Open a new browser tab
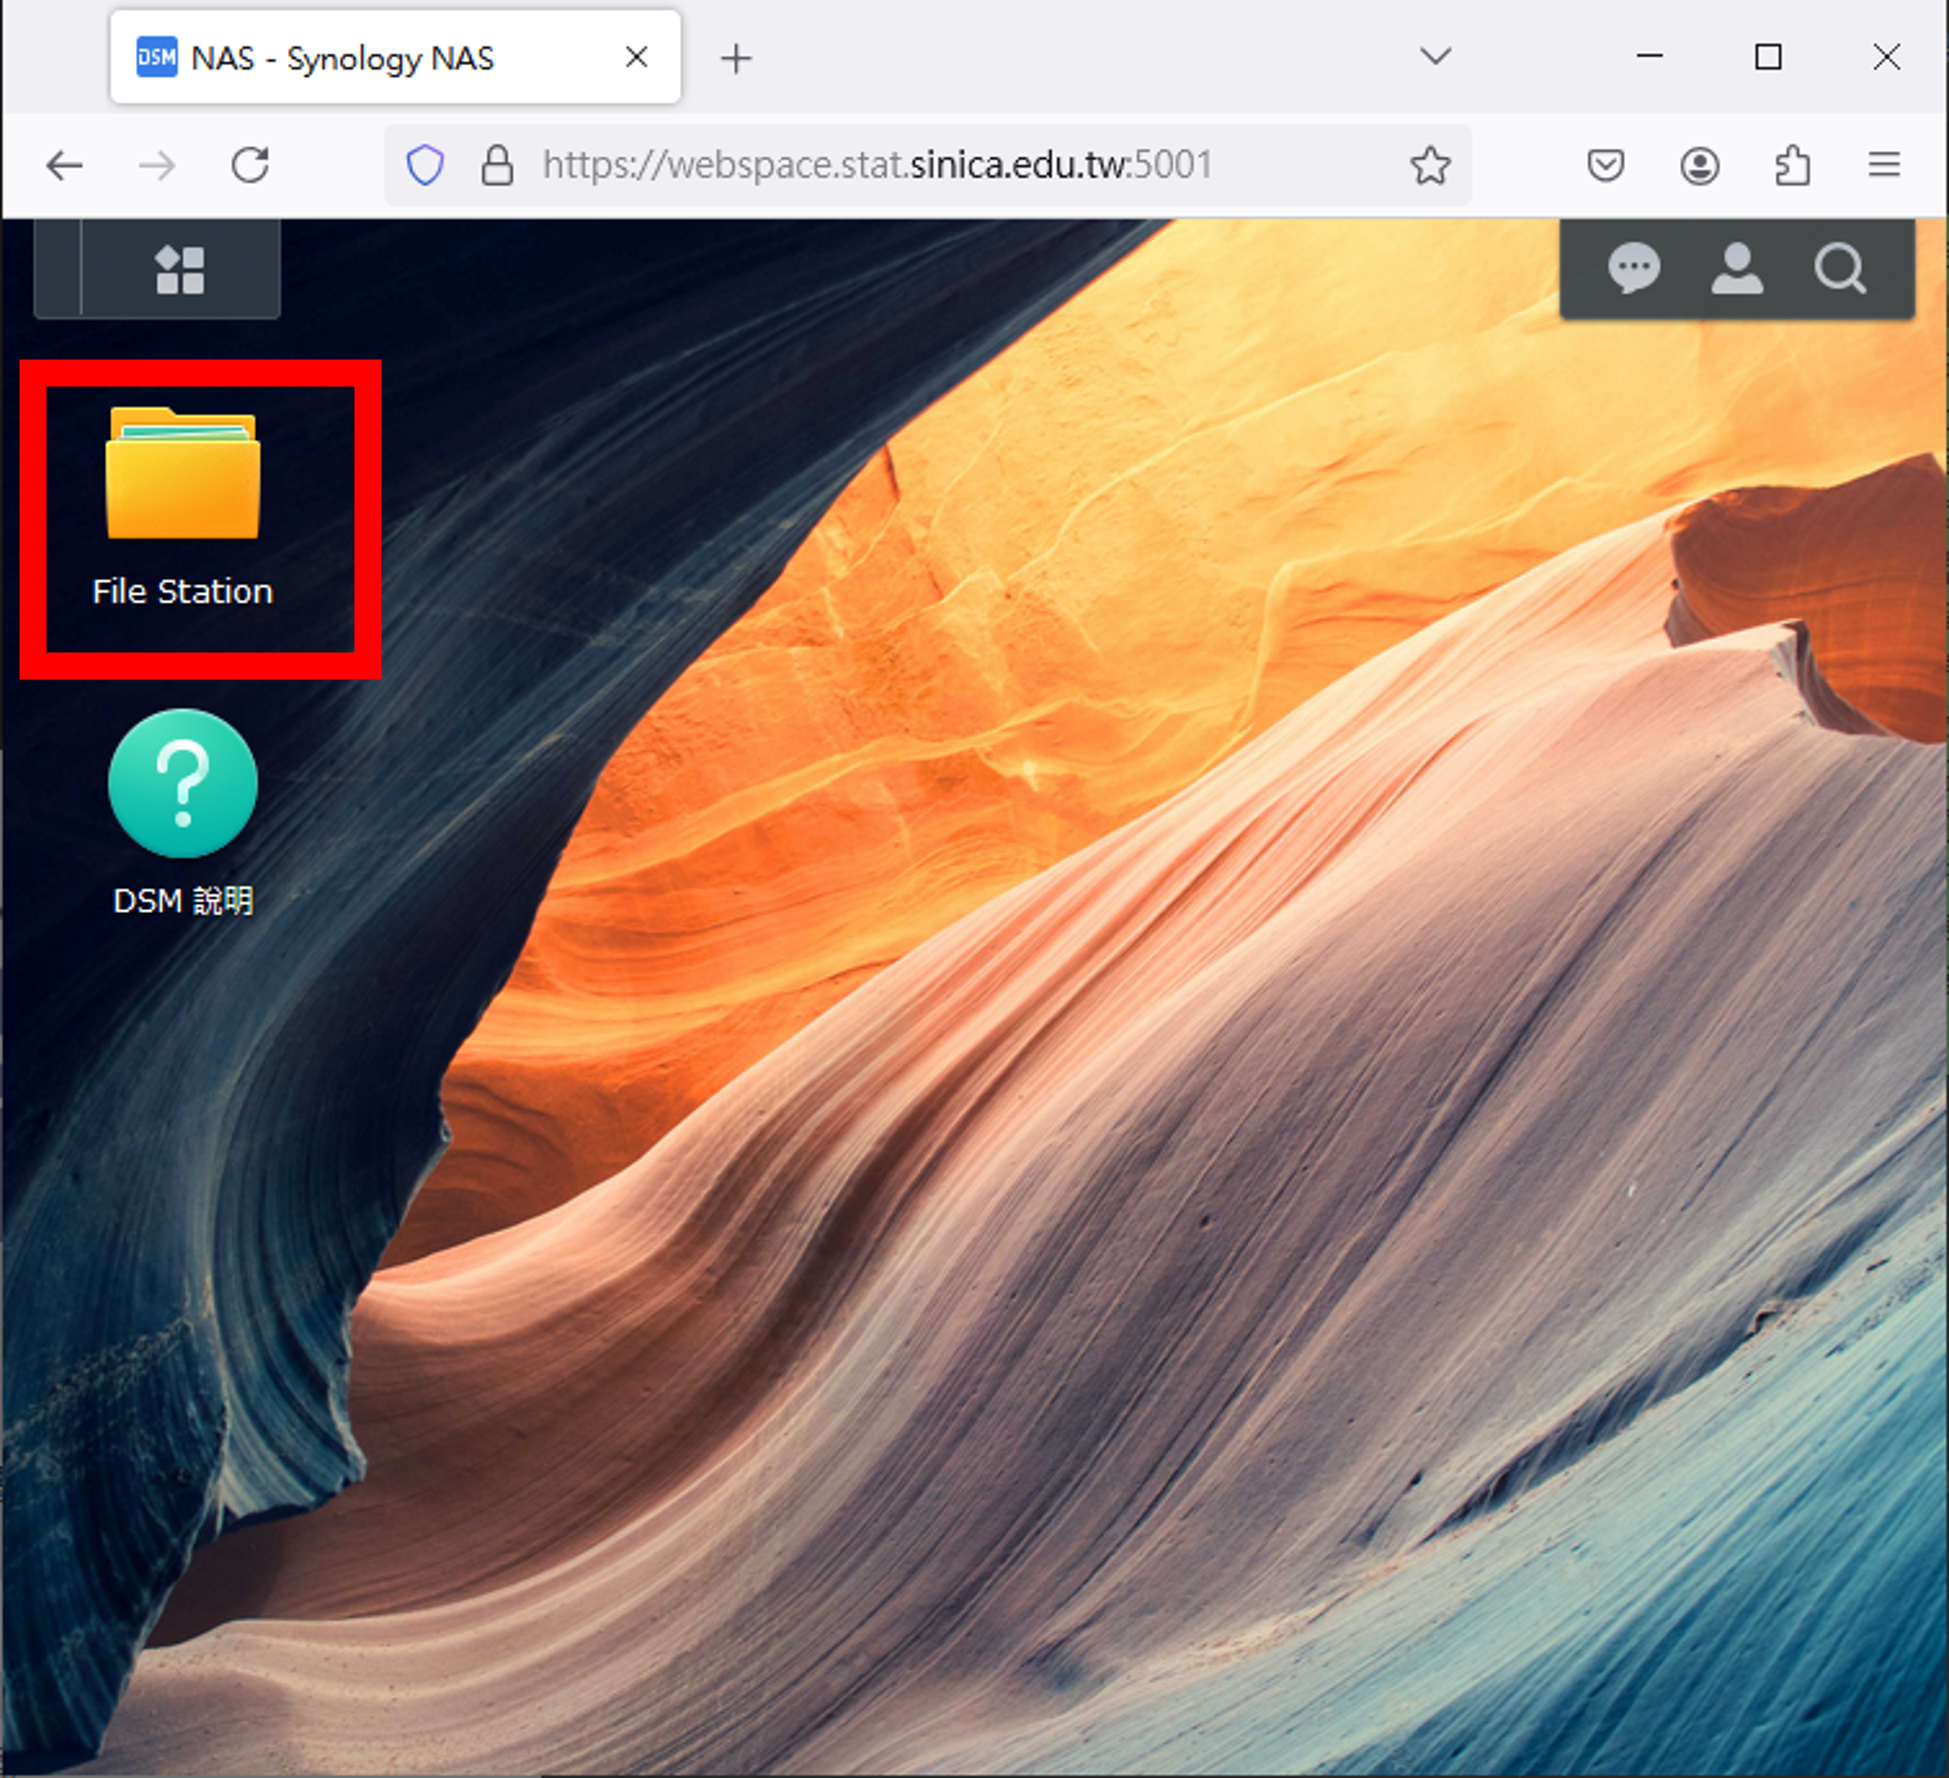The height and width of the screenshot is (1778, 1949). pos(736,58)
